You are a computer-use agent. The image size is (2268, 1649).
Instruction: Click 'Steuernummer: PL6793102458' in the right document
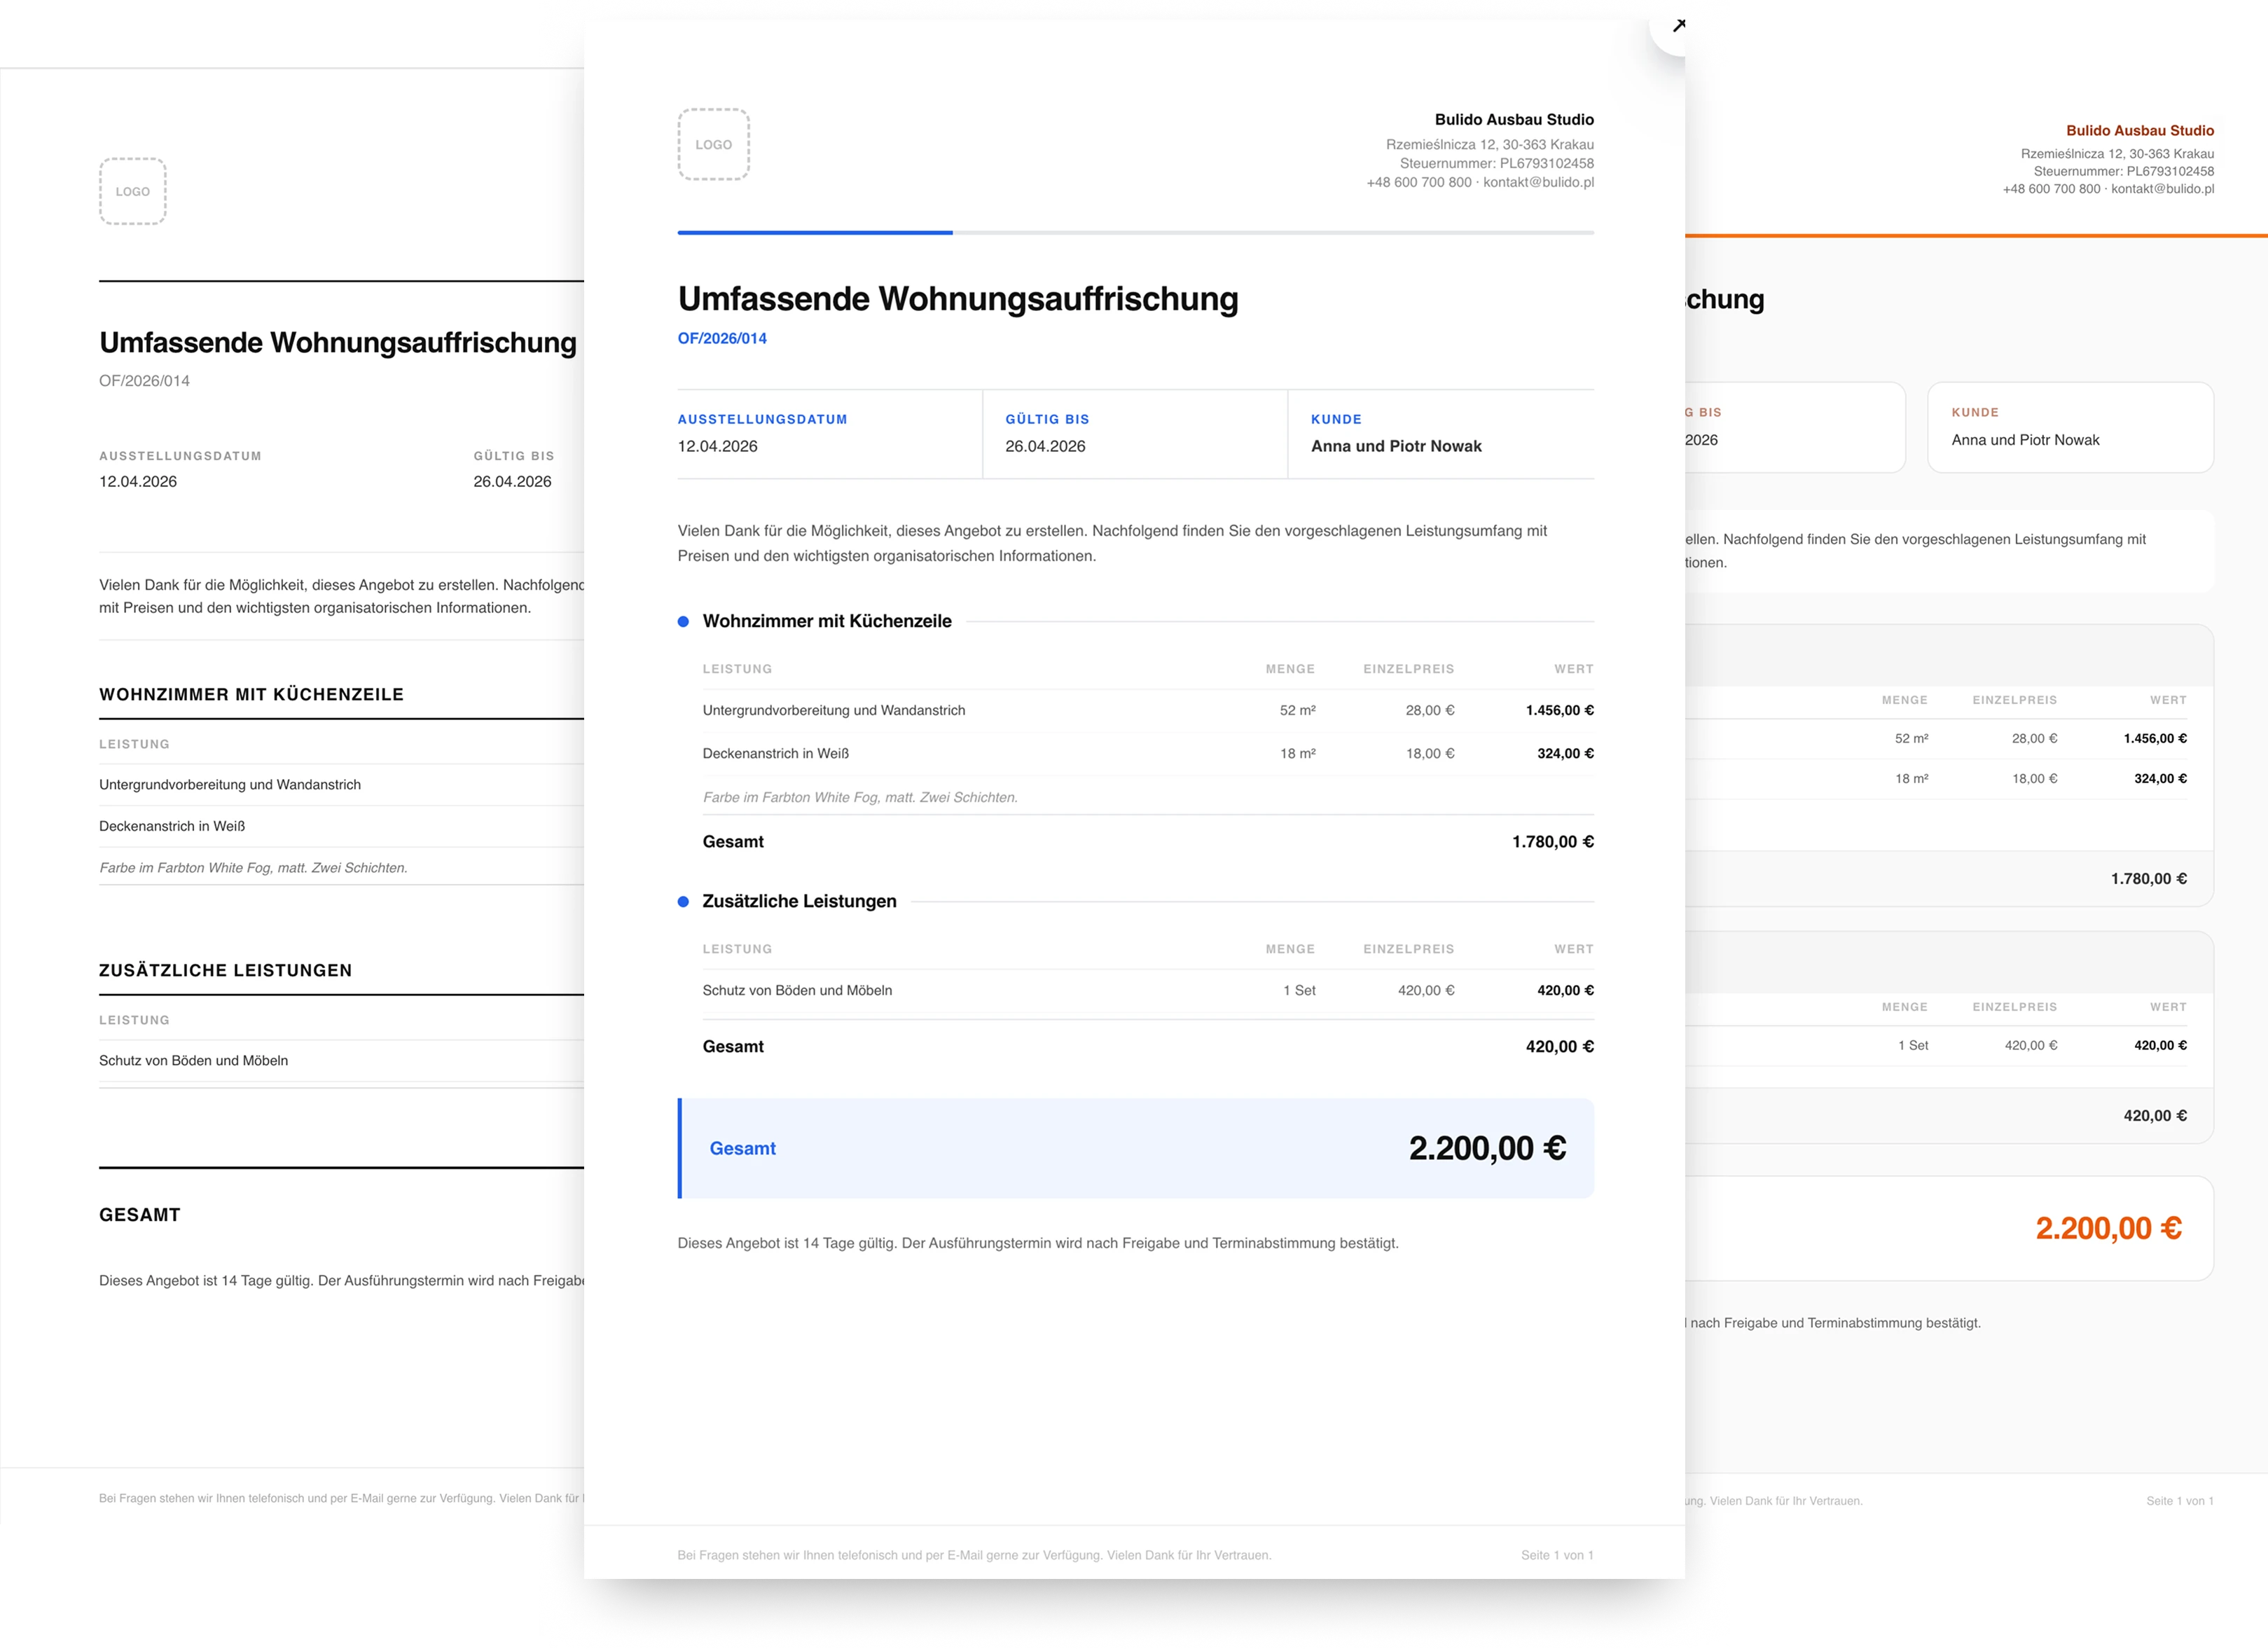click(2124, 171)
